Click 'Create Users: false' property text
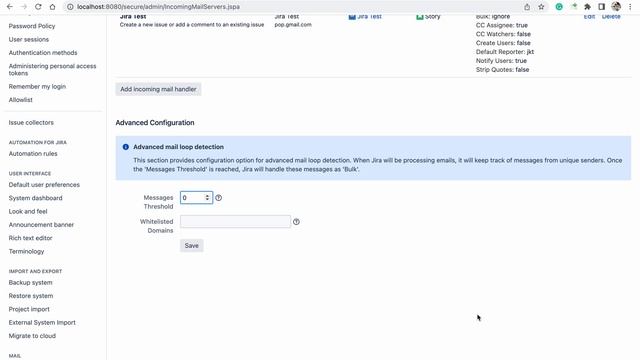 (x=503, y=43)
